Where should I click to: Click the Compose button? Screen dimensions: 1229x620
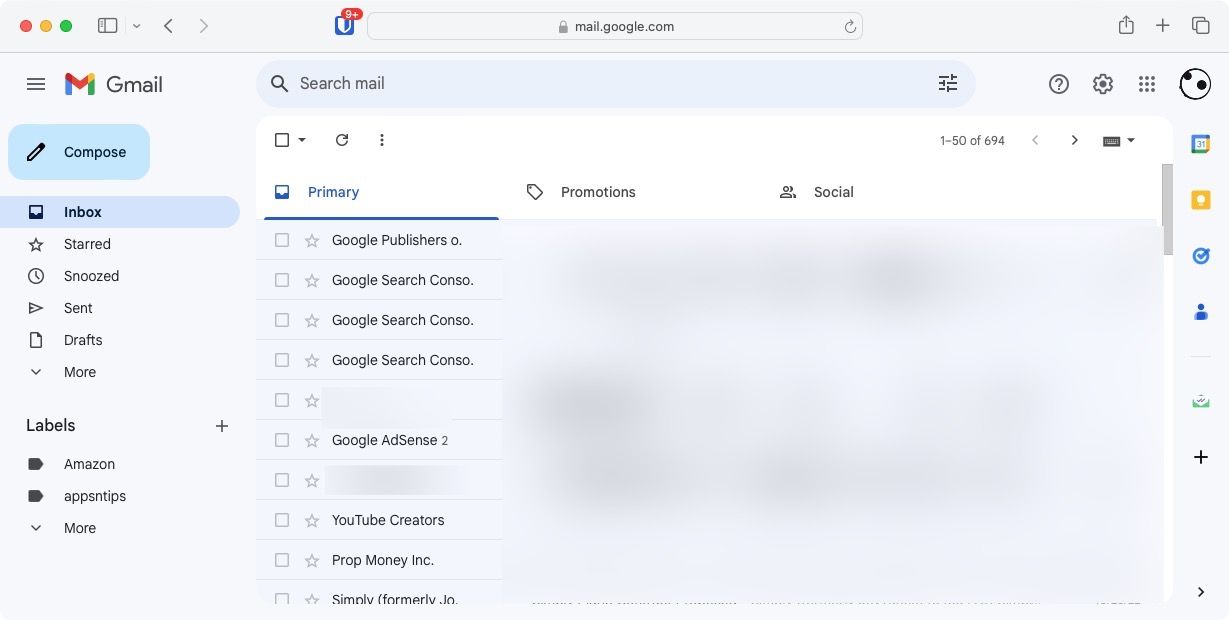coord(79,152)
